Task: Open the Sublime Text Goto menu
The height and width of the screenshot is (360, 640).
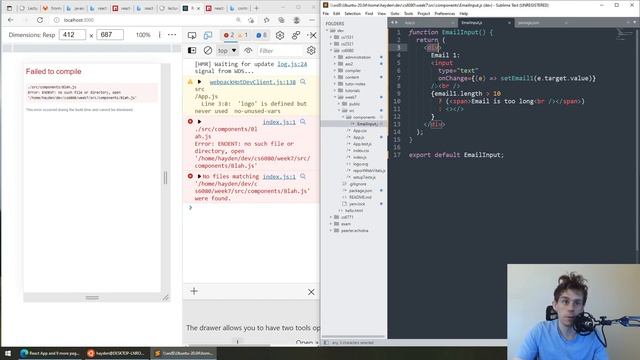Action: coord(395,13)
